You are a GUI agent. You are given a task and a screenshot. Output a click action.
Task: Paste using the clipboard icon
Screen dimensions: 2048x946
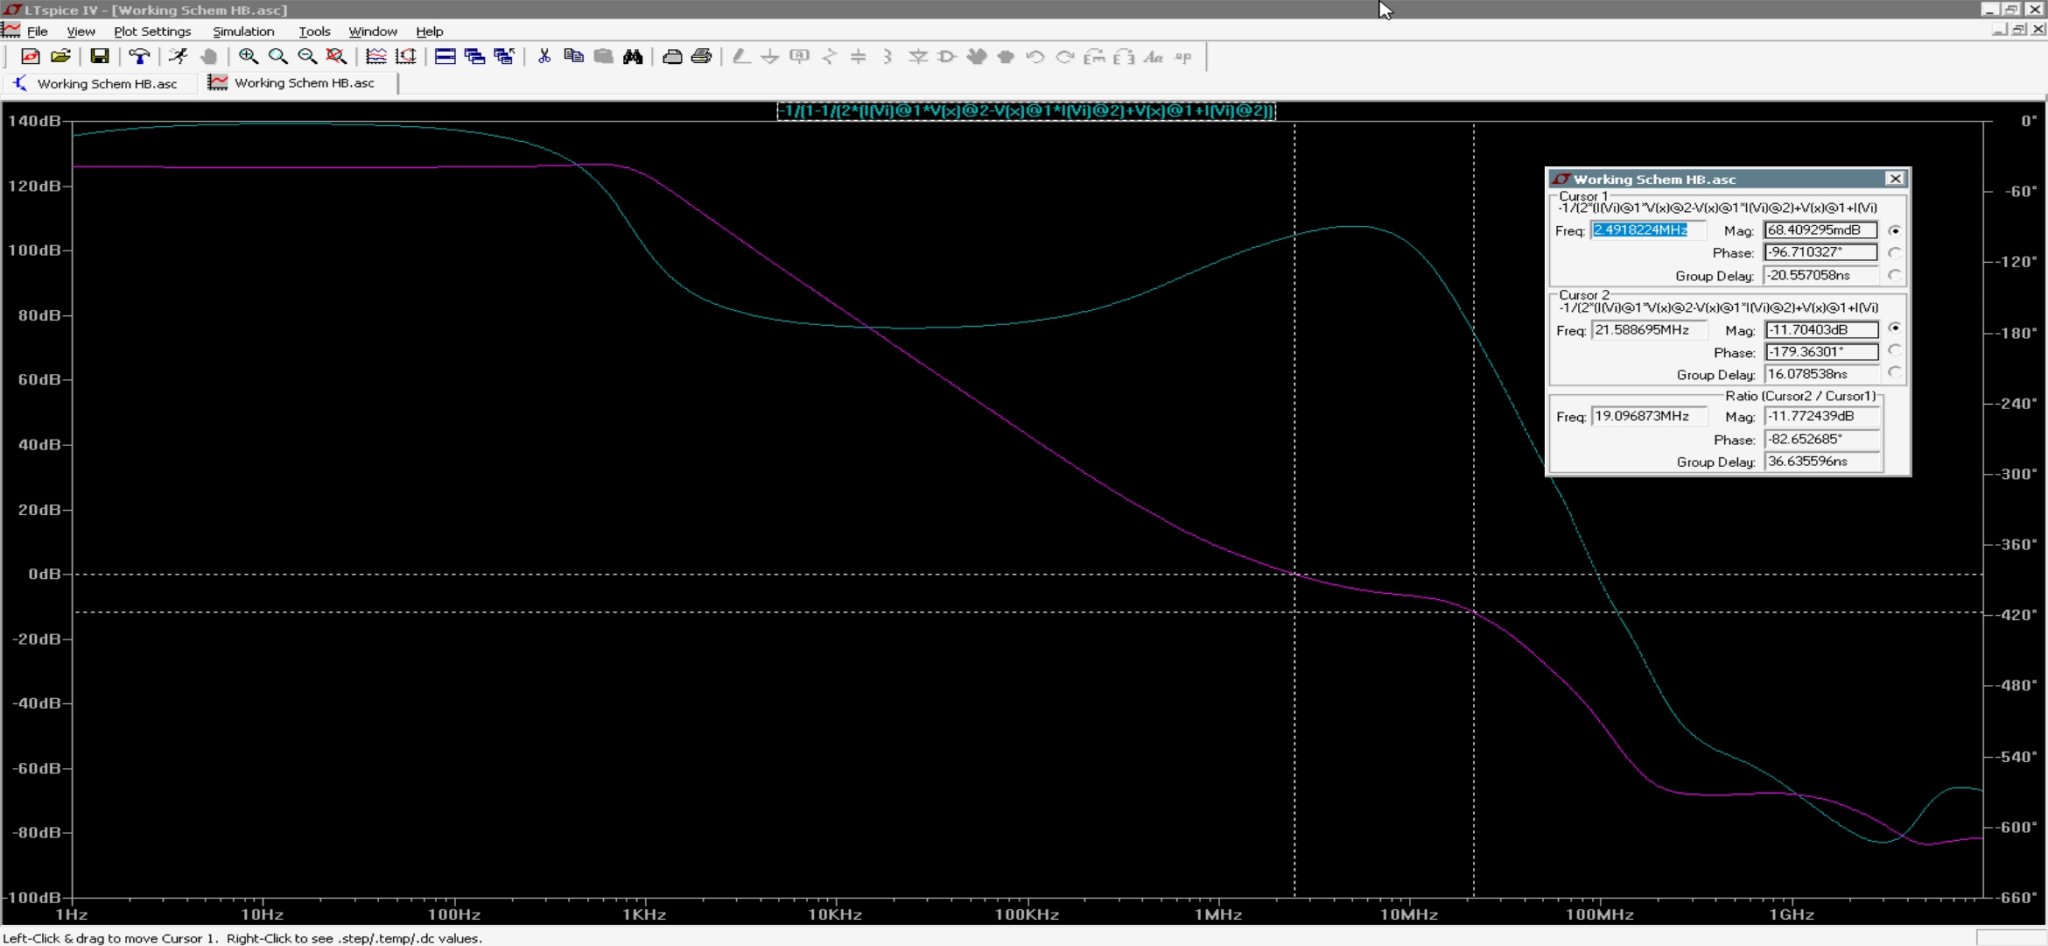point(603,57)
